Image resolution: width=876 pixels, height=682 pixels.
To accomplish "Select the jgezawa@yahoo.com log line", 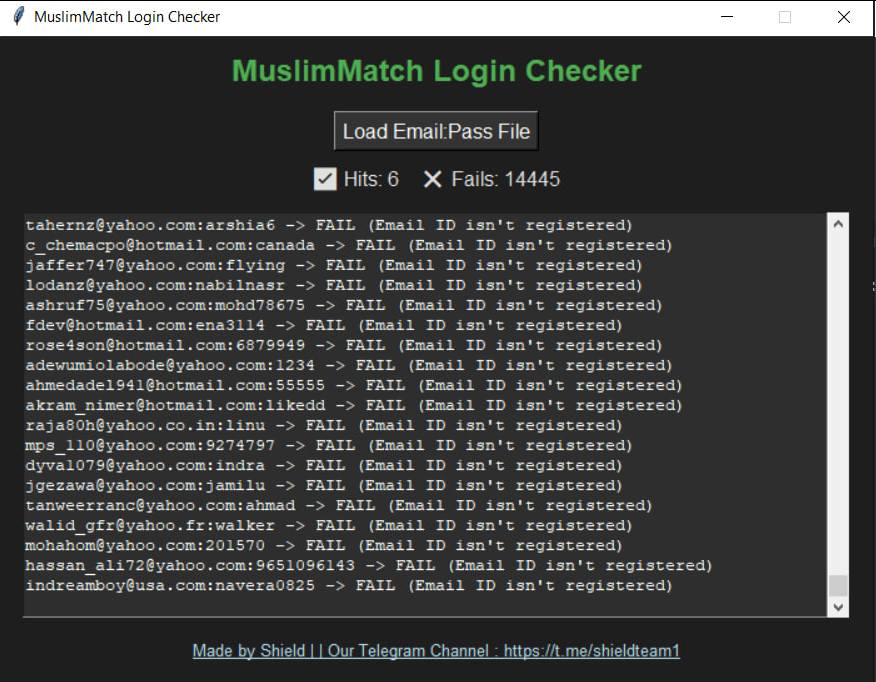I will coord(323,485).
